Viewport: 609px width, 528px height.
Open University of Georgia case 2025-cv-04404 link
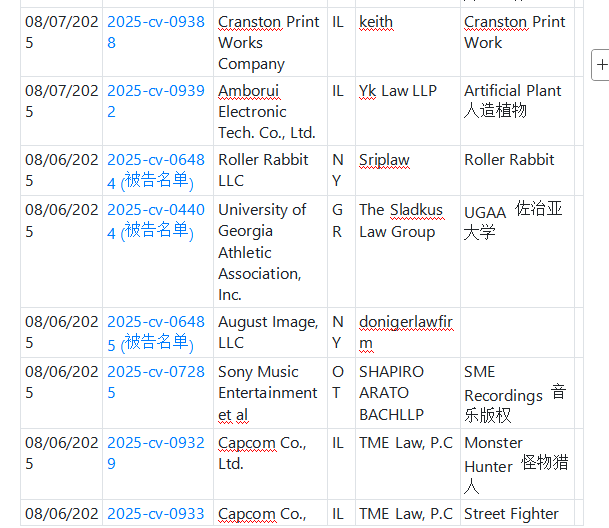[156, 221]
